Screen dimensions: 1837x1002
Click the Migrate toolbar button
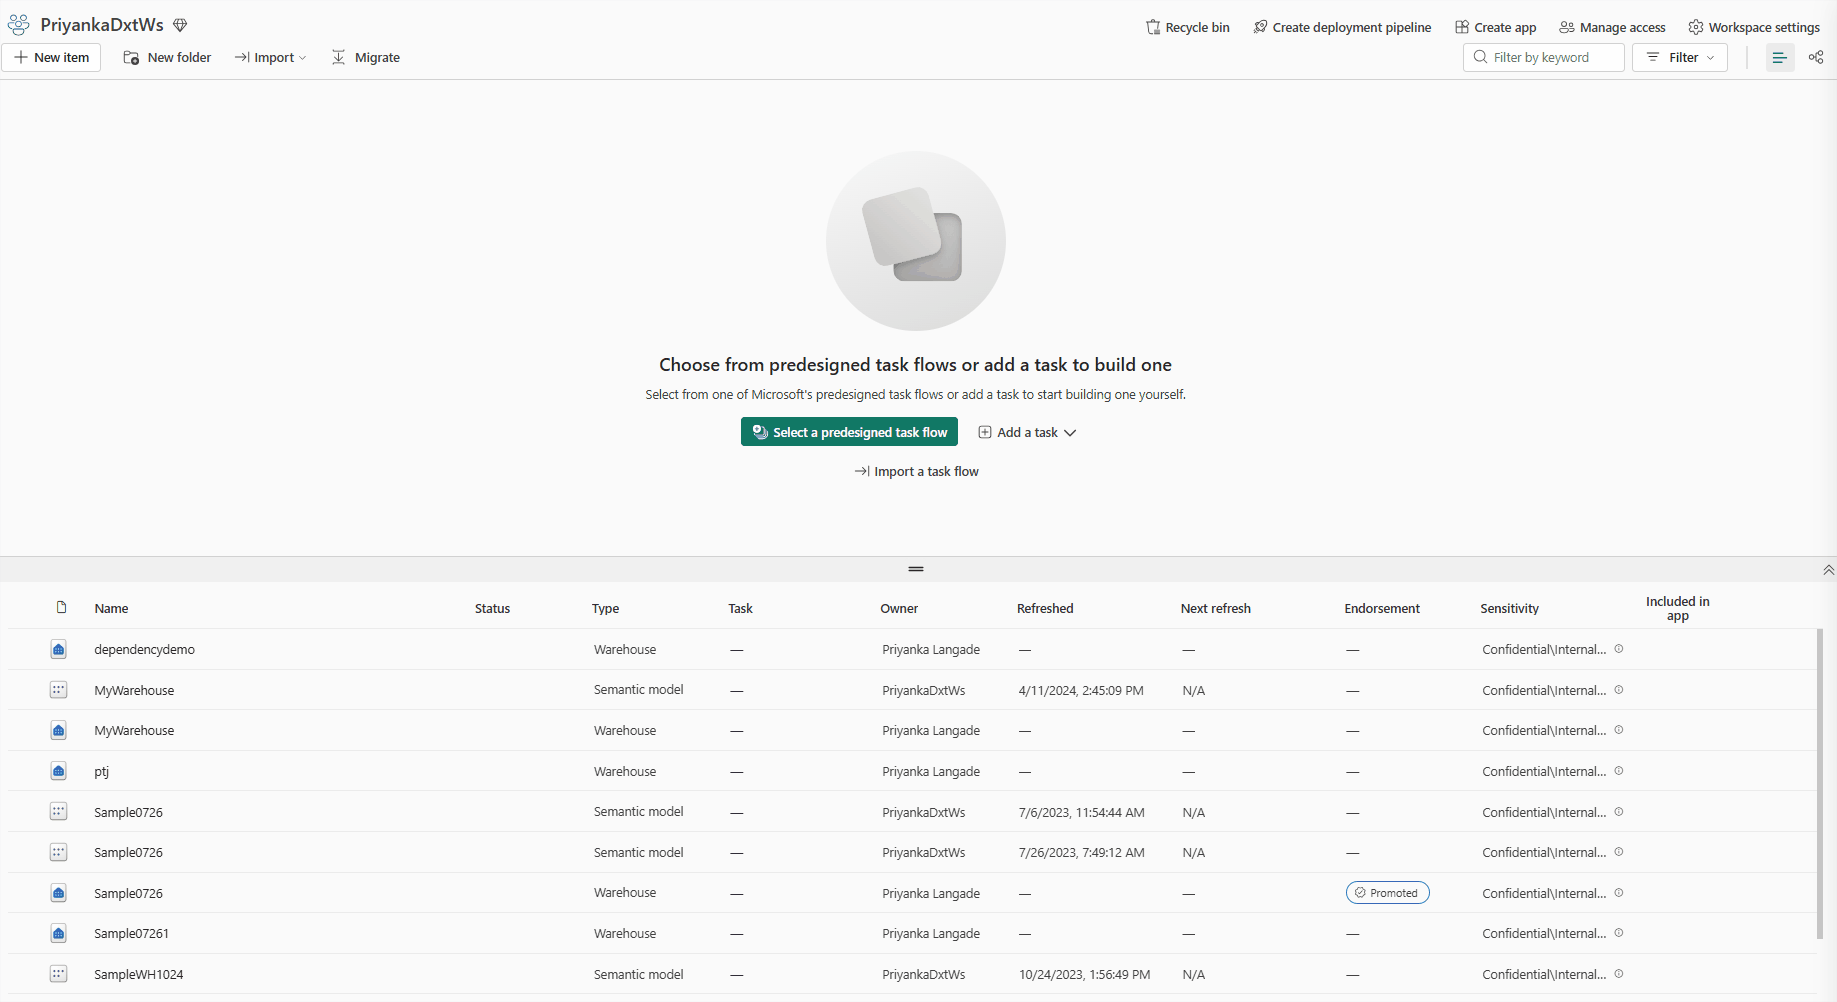[366, 57]
